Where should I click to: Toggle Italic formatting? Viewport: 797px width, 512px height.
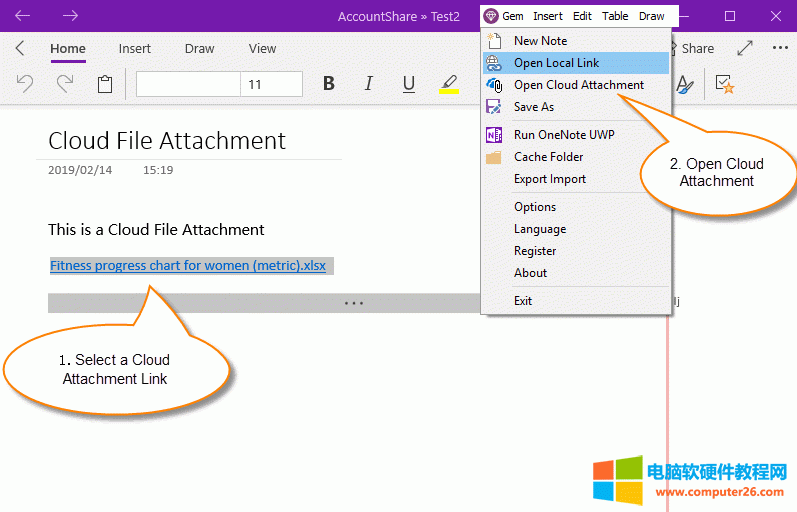click(x=368, y=85)
